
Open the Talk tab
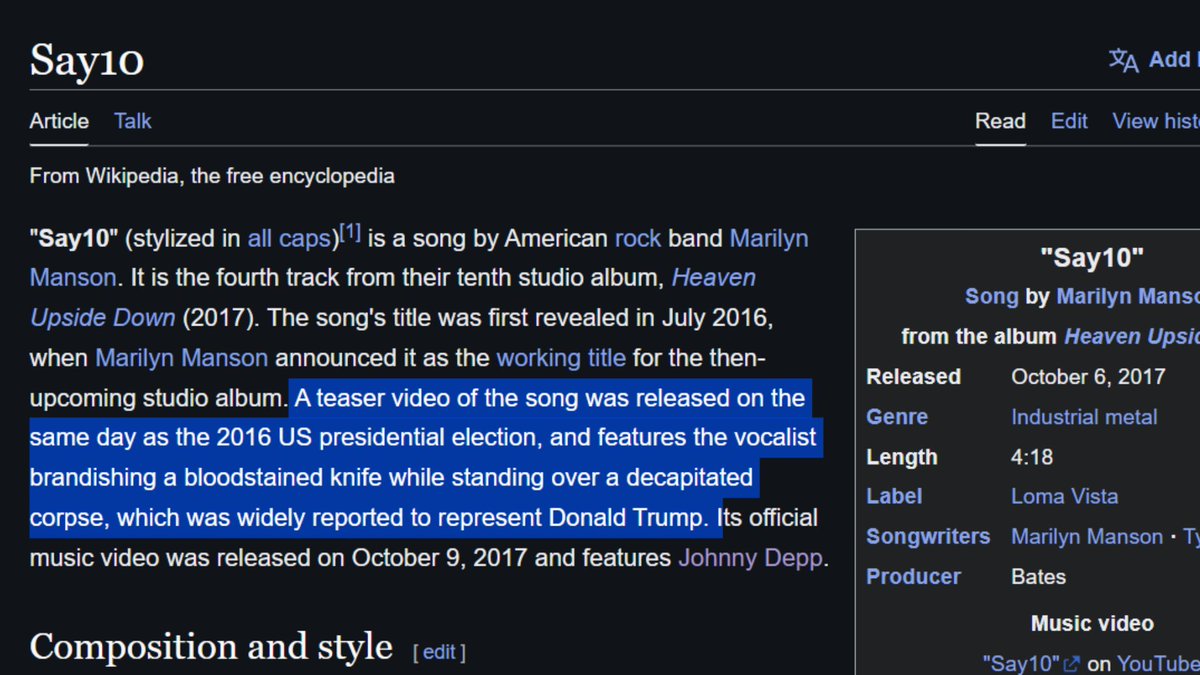click(x=133, y=121)
